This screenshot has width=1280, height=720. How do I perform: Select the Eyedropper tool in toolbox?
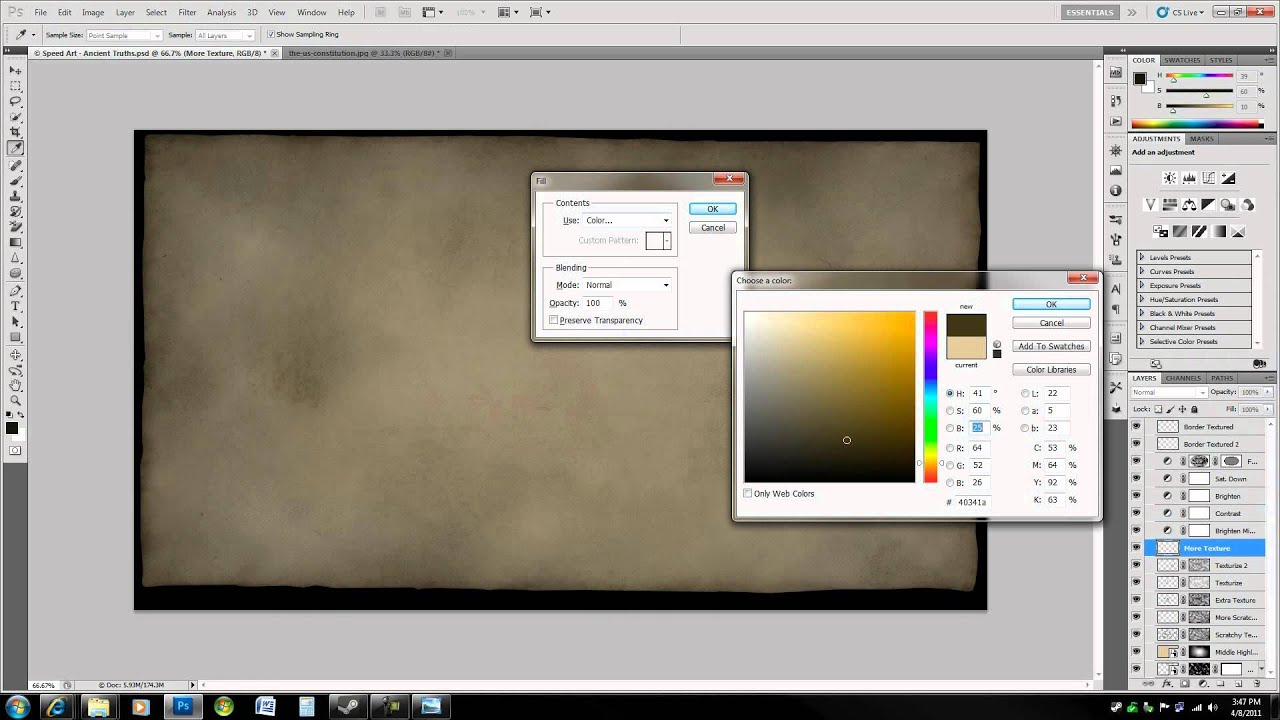tap(16, 148)
